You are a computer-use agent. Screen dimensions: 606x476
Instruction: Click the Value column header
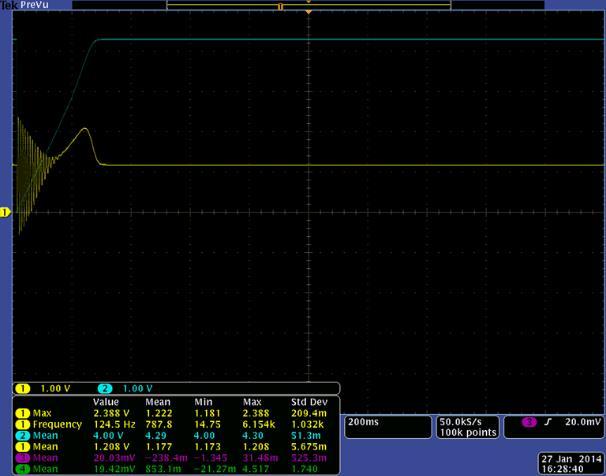106,402
